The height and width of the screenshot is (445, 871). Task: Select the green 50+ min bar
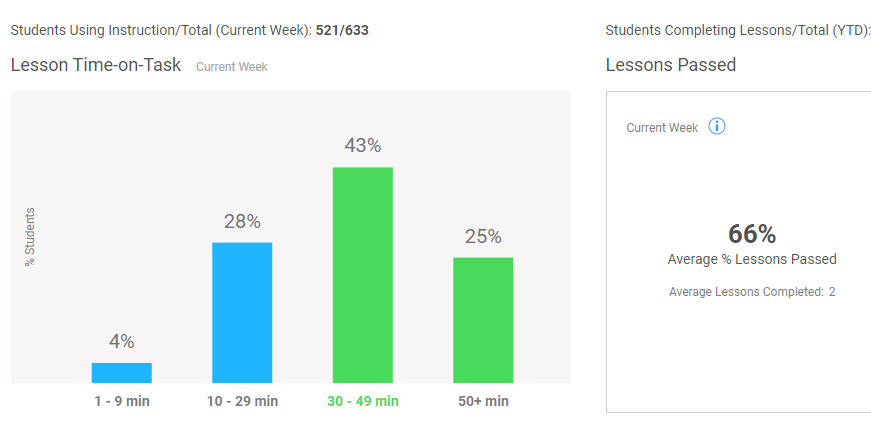click(483, 320)
